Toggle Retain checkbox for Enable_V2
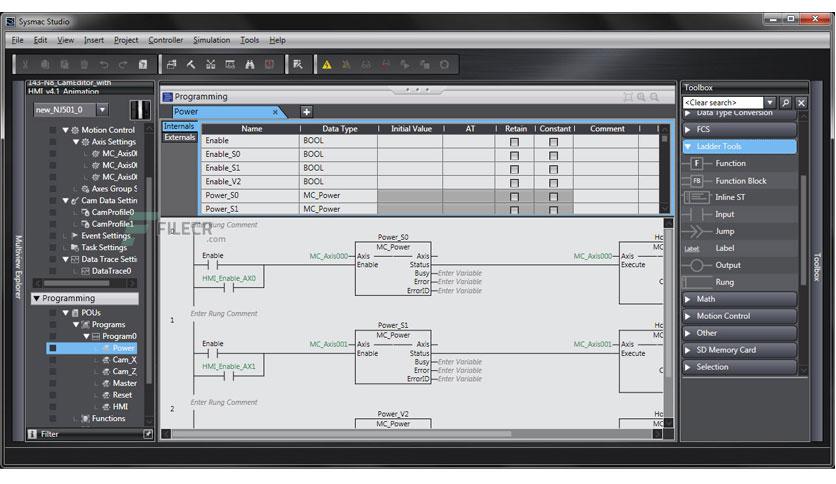 pyautogui.click(x=514, y=183)
